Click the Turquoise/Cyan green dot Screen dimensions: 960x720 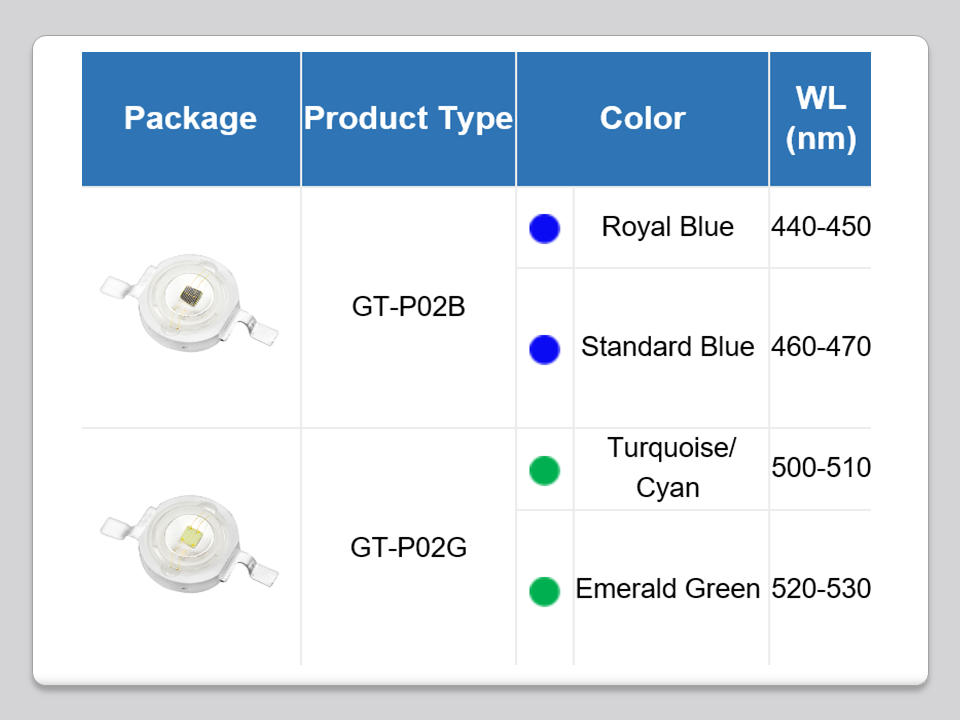(545, 469)
